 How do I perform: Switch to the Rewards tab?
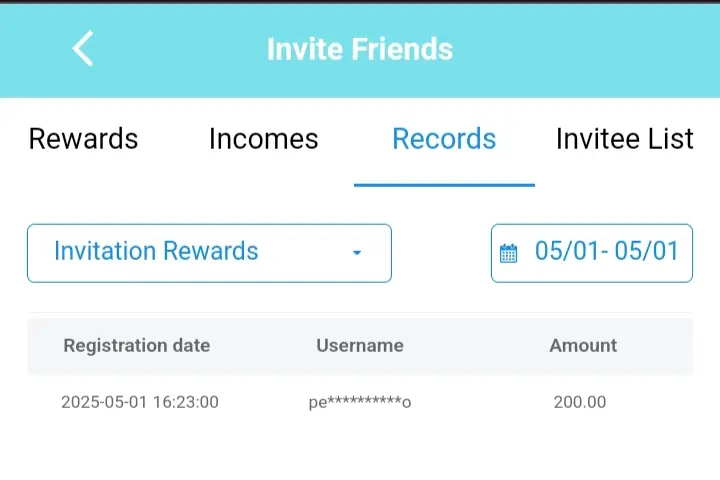83,139
